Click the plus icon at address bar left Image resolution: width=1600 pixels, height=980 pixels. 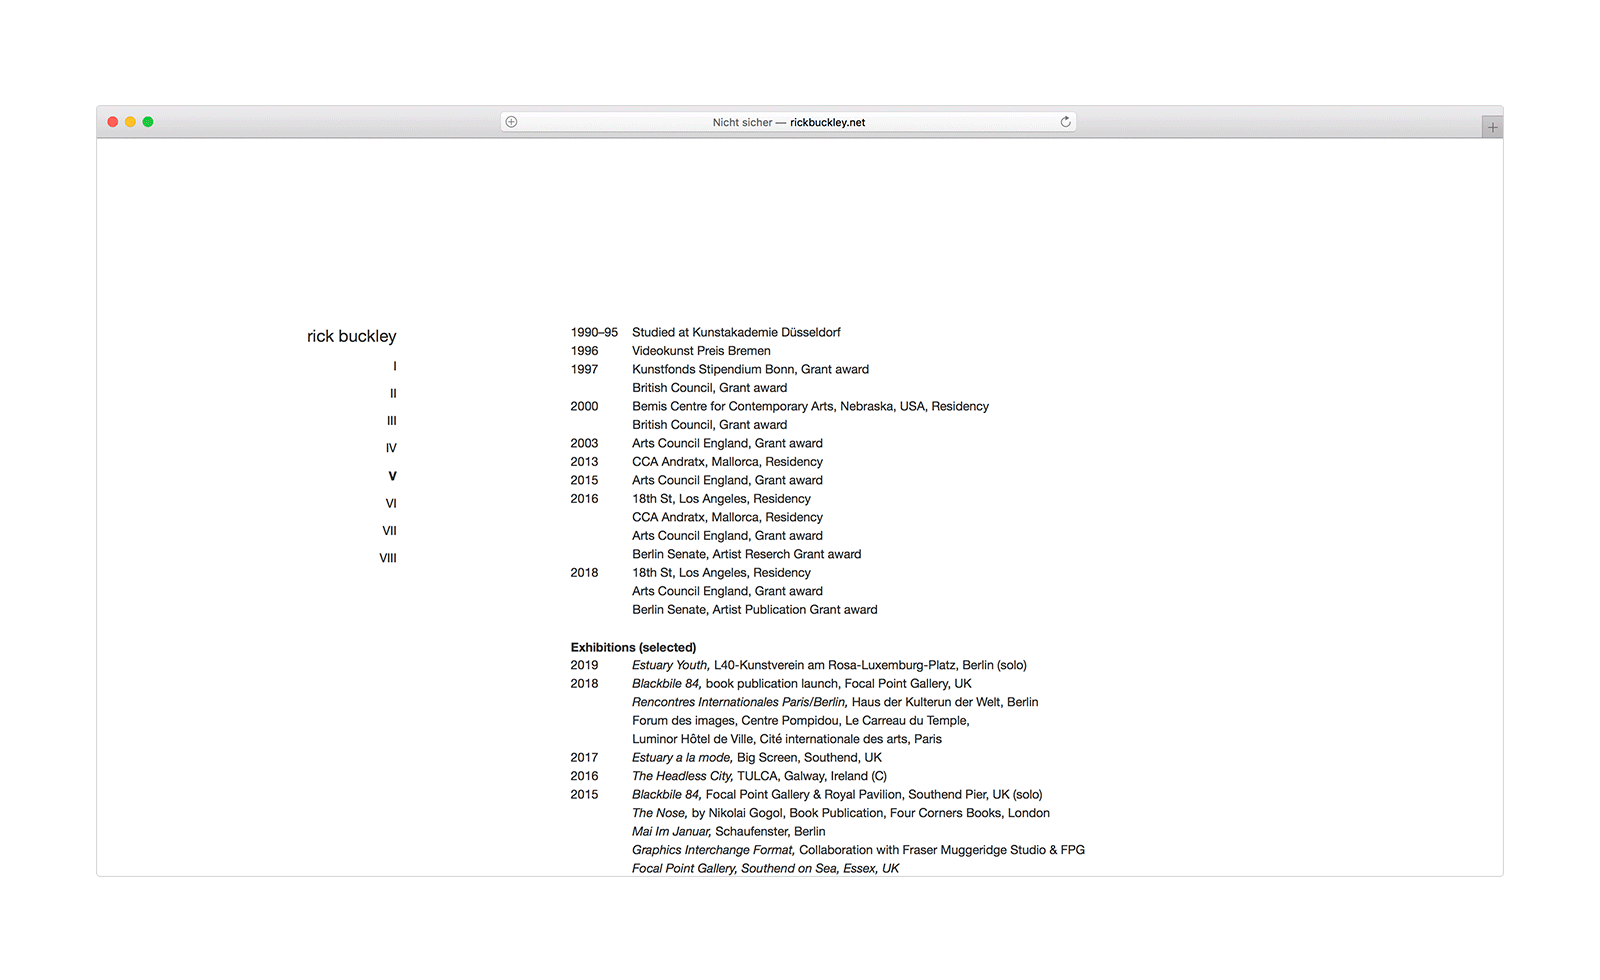click(x=511, y=122)
